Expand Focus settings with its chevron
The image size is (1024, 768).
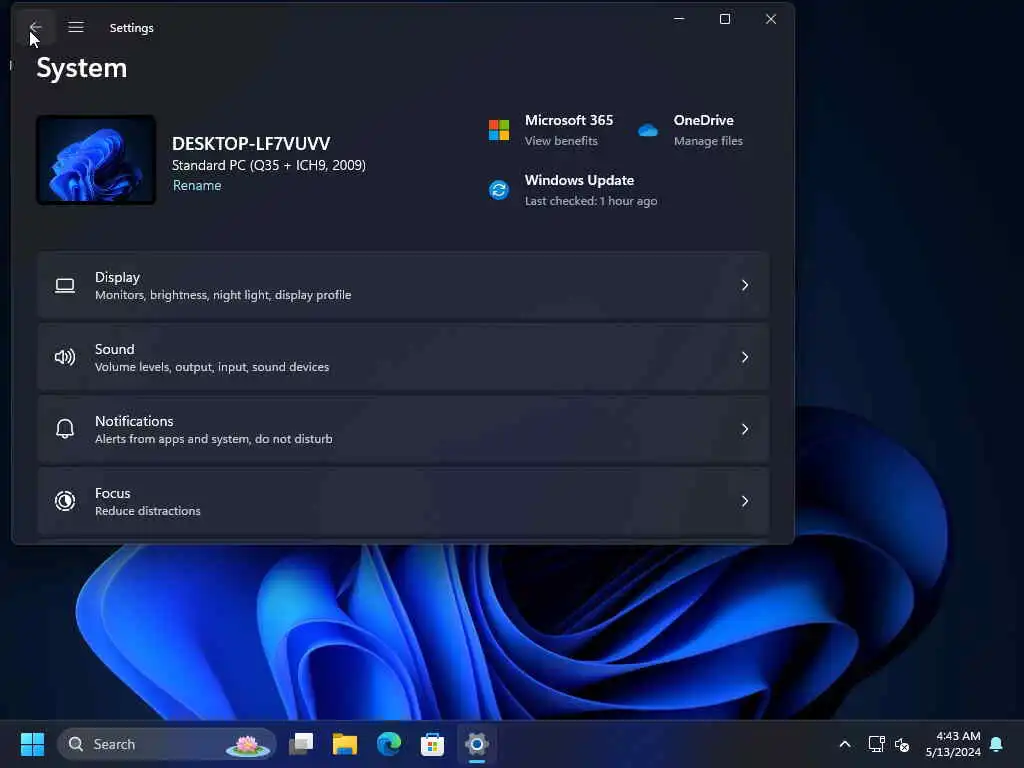pos(744,501)
